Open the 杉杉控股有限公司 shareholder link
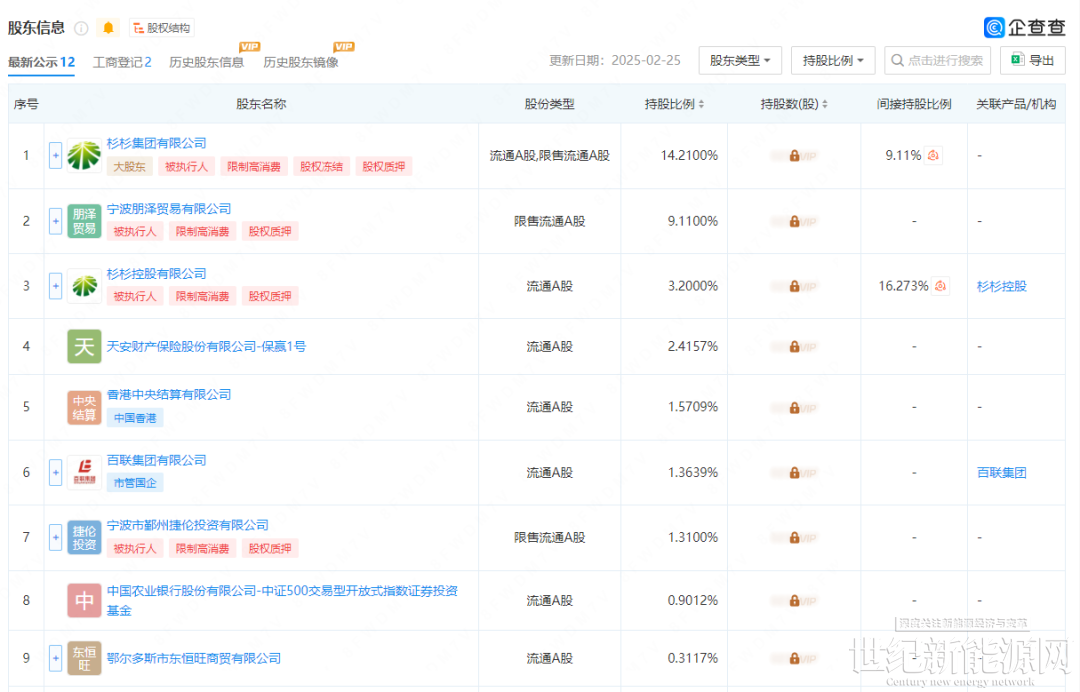 click(156, 273)
